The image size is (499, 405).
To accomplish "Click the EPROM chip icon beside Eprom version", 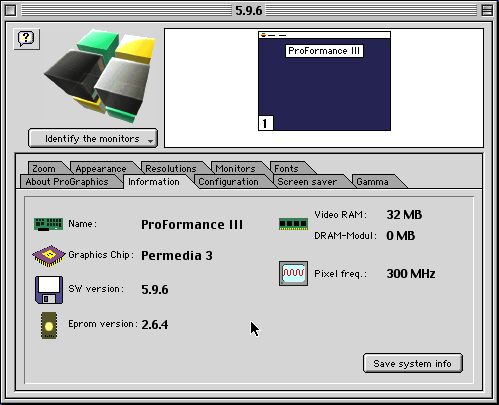I will (49, 325).
